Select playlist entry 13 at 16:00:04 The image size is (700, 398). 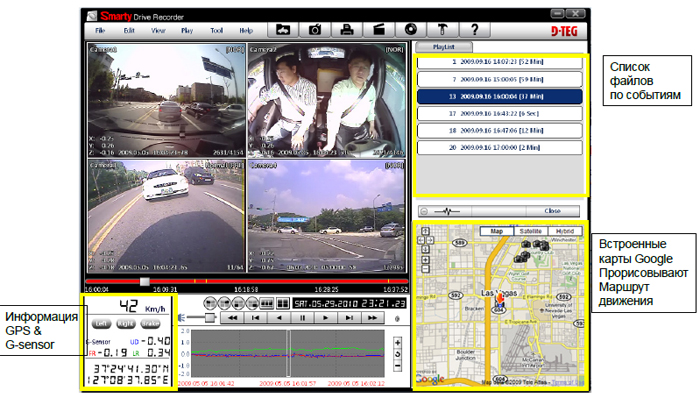[500, 96]
